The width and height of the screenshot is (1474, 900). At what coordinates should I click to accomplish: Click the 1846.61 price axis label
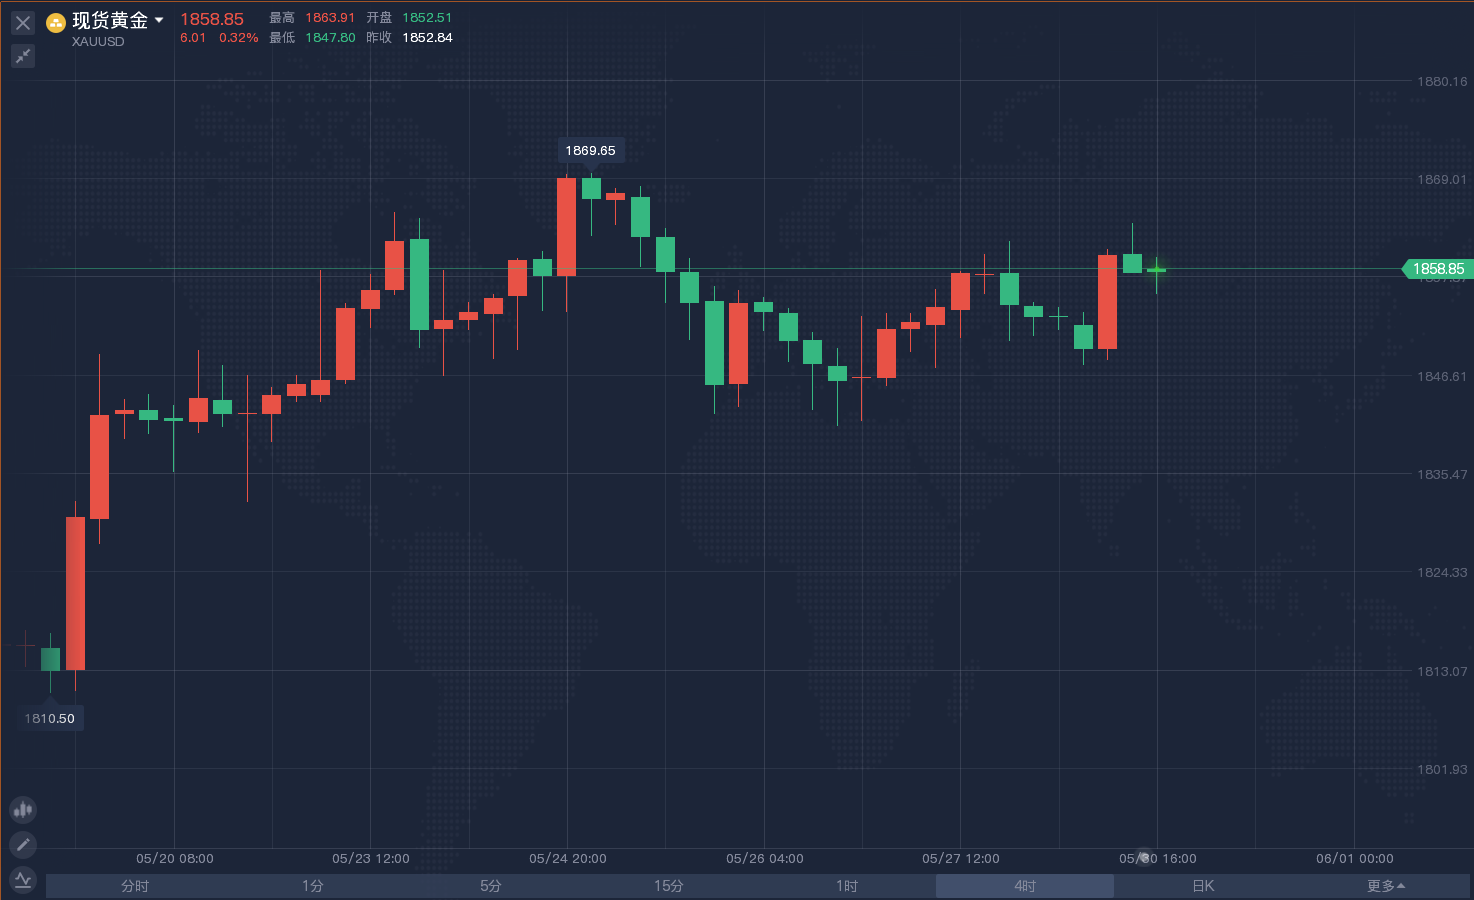(1442, 377)
